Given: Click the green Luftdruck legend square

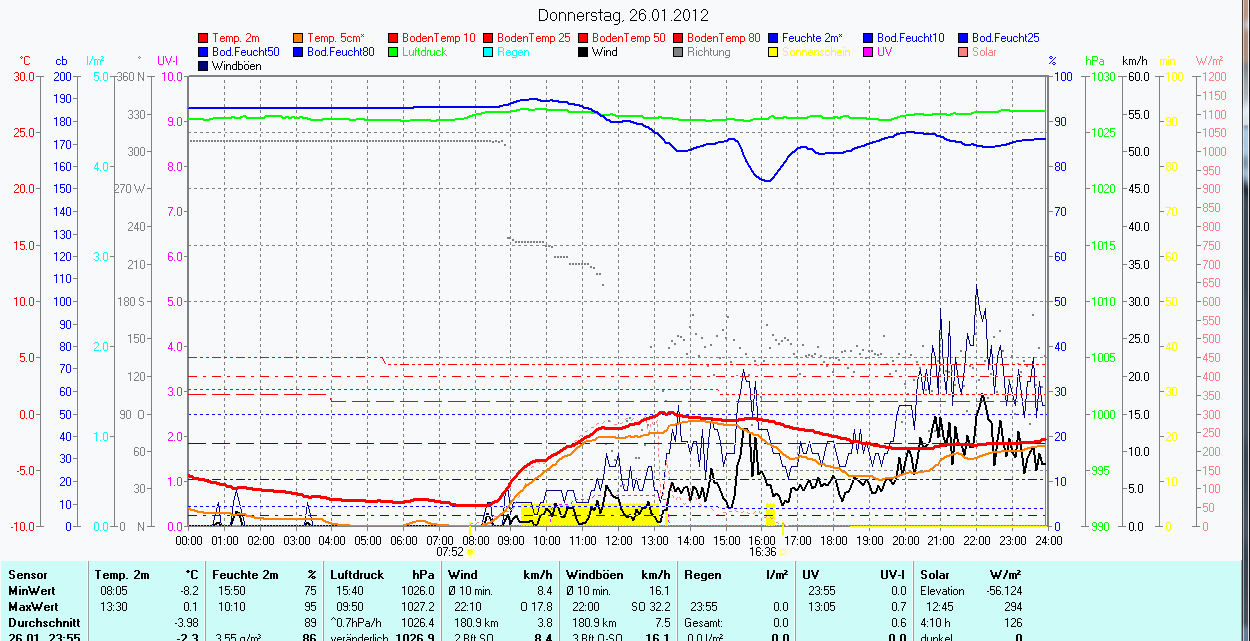Looking at the screenshot, I should pyautogui.click(x=394, y=52).
